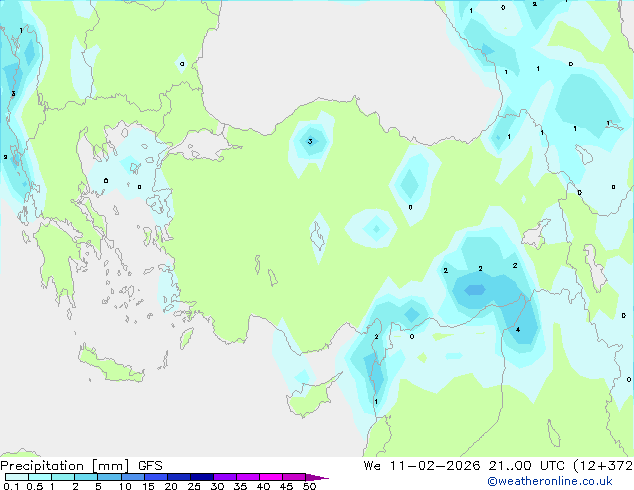Screen dimensions: 634x490
Task: Select the 1–2 mm legend swatch
Action: [x=63, y=477]
